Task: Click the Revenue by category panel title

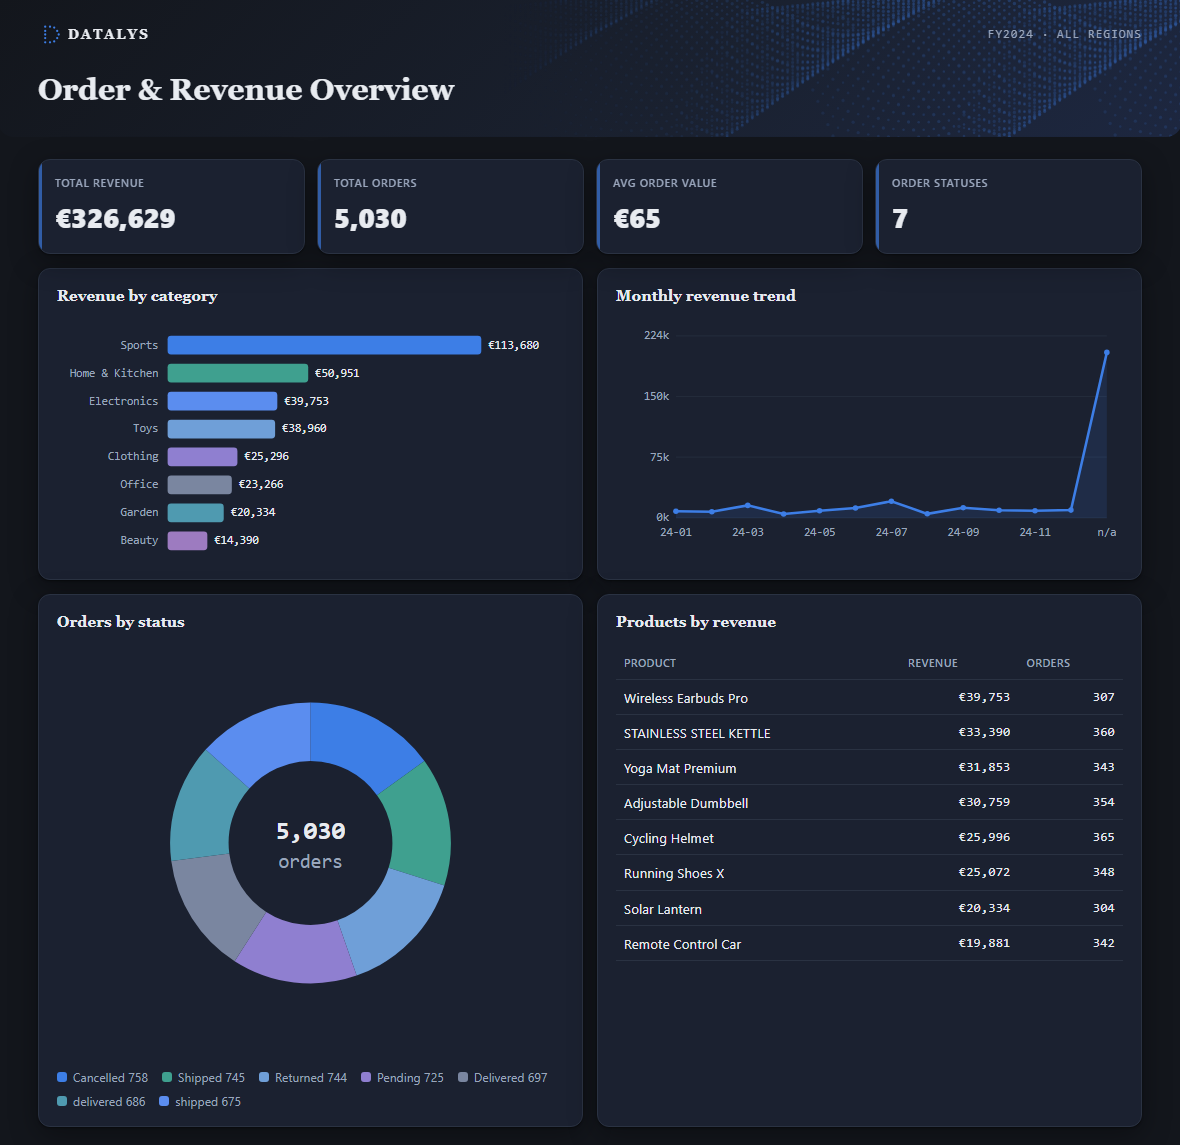Action: point(137,296)
